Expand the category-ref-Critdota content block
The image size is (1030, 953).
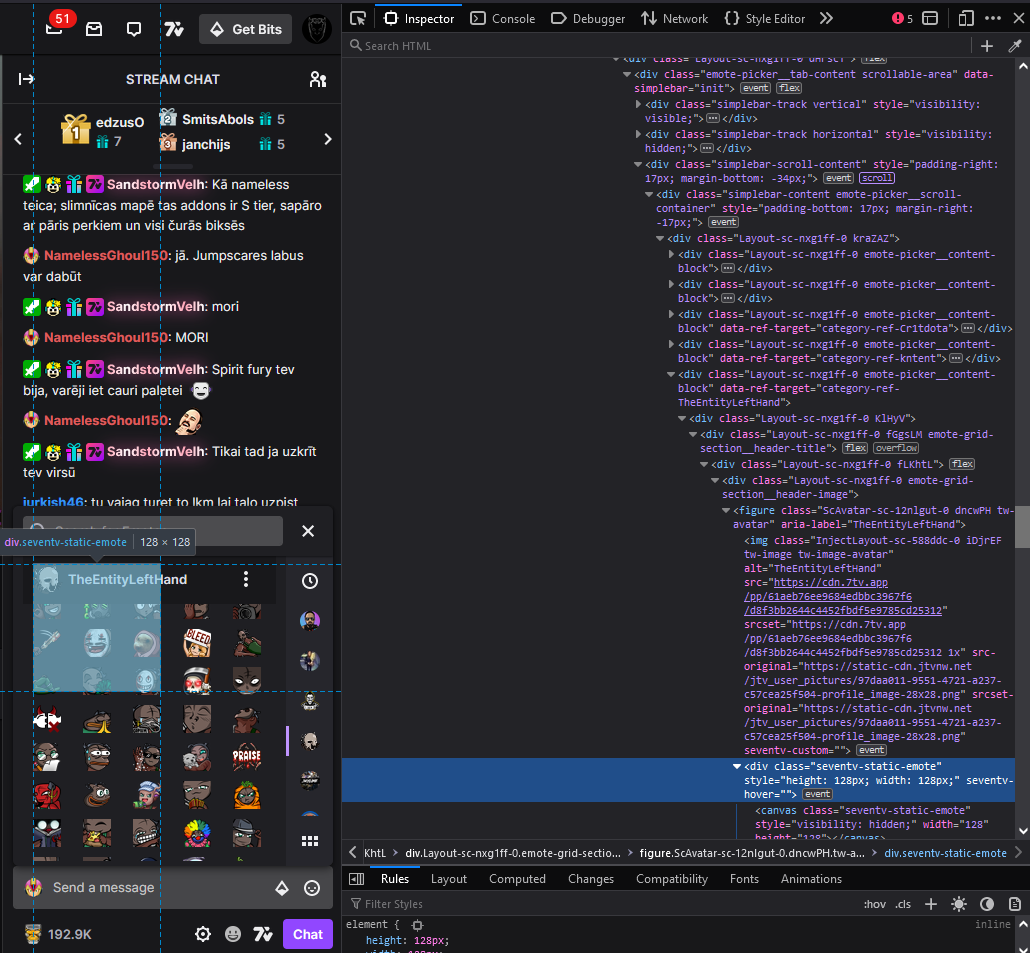(671, 314)
